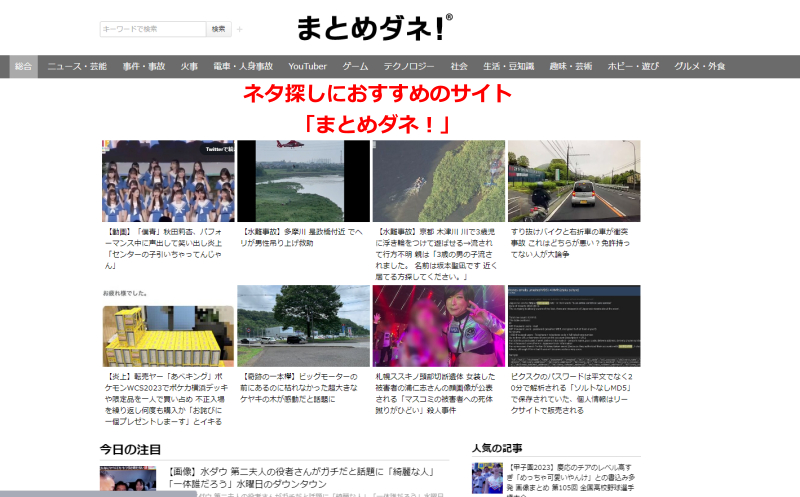
Task: Open the yellow Pokémon card boxes thumbnail
Action: (x=168, y=336)
